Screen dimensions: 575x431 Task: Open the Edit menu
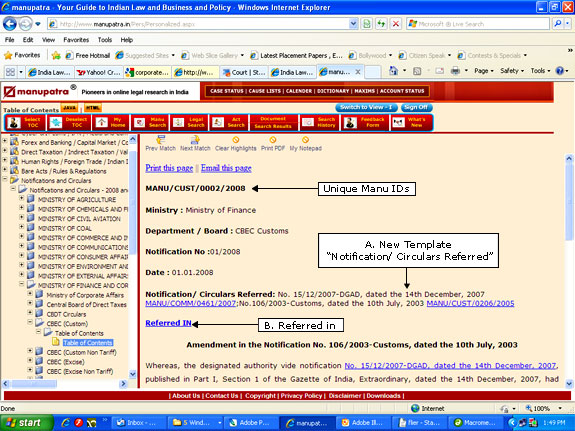28,40
